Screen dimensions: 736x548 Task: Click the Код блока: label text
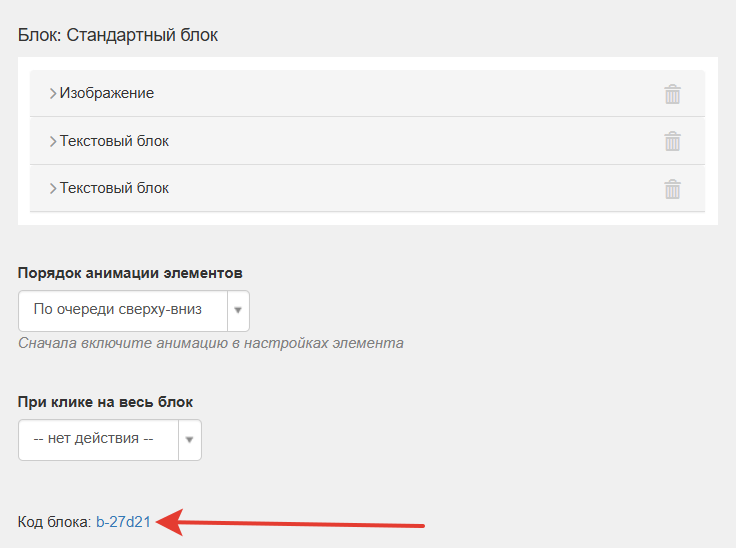[54, 522]
